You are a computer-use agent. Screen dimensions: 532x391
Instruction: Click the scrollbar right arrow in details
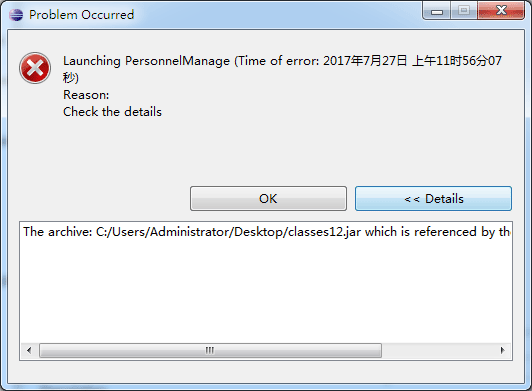click(x=502, y=350)
